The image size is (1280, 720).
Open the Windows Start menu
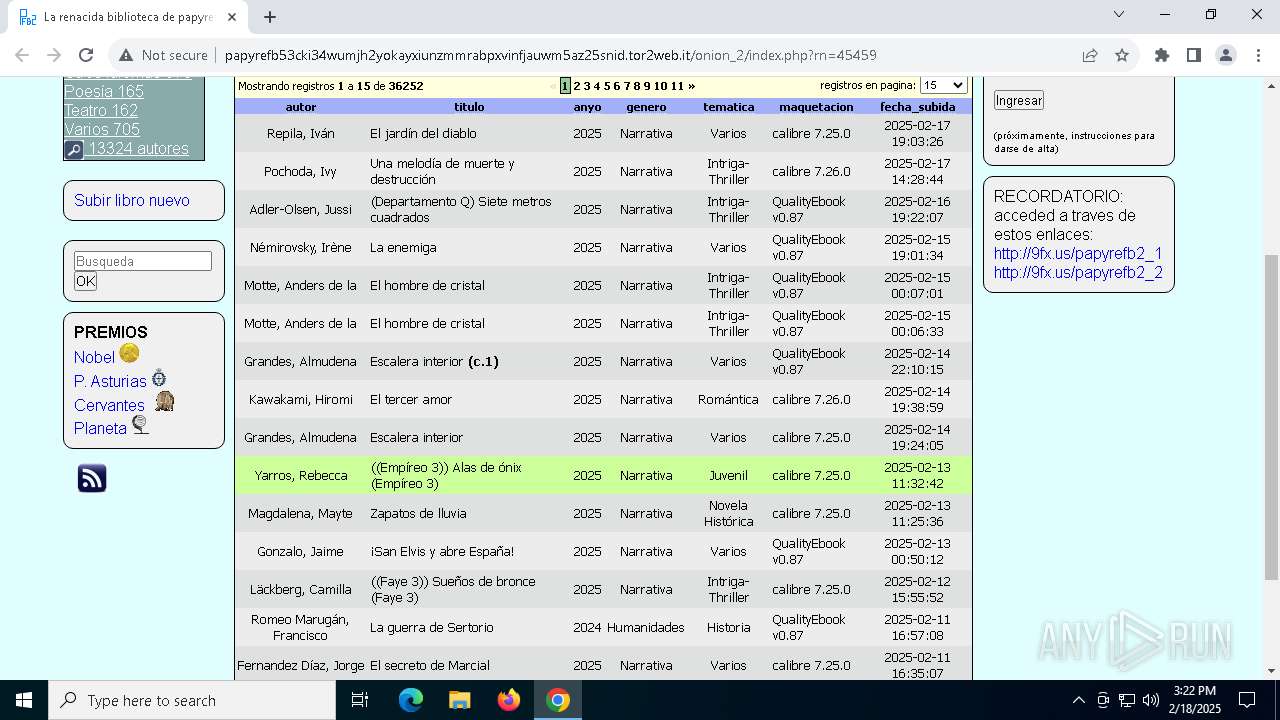pos(24,700)
